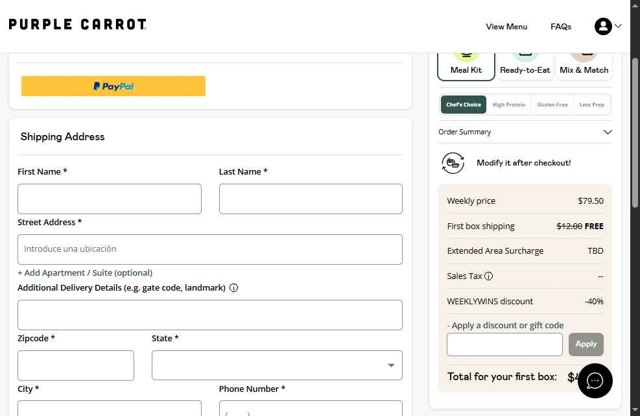The image size is (640, 416).
Task: Open the account profile icon menu
Action: (x=603, y=27)
